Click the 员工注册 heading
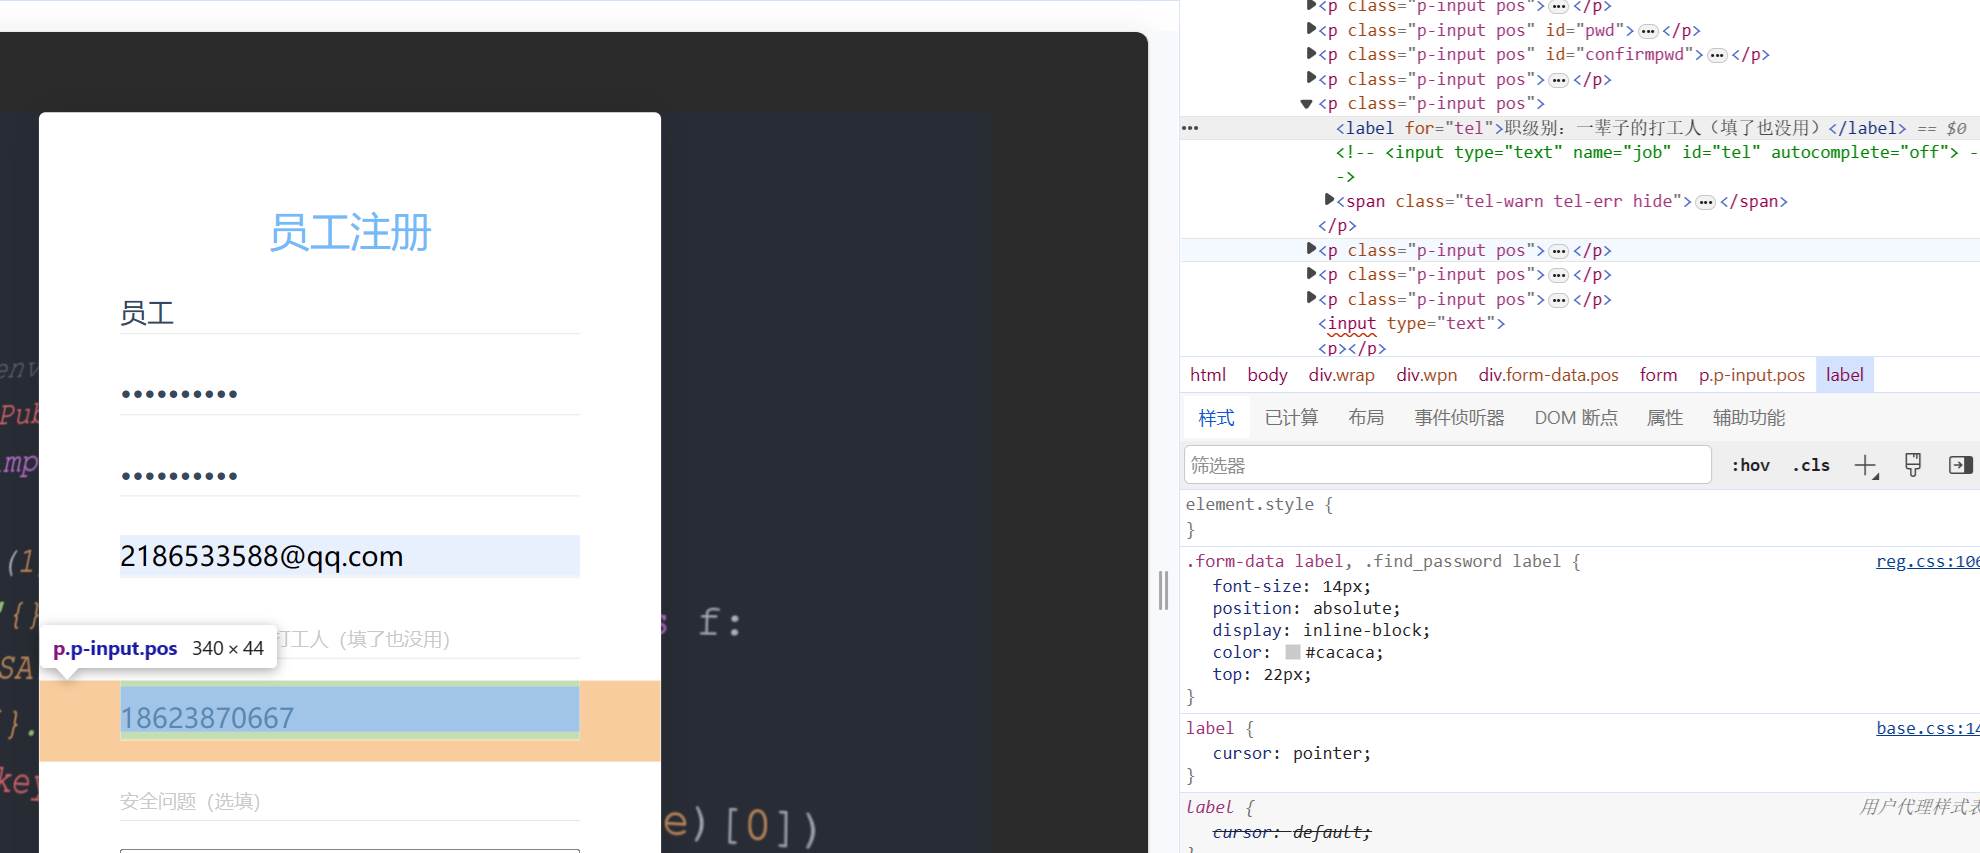 click(x=350, y=232)
